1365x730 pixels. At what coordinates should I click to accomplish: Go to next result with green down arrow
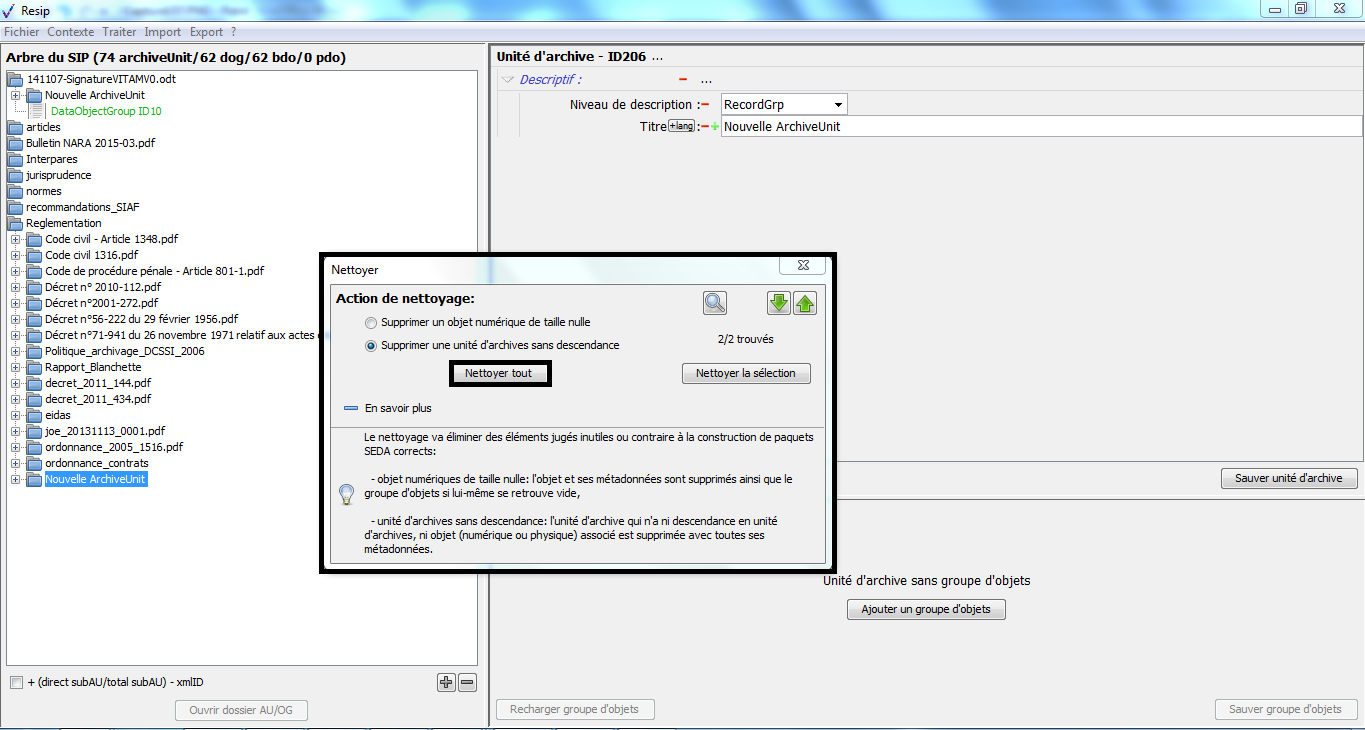(779, 303)
